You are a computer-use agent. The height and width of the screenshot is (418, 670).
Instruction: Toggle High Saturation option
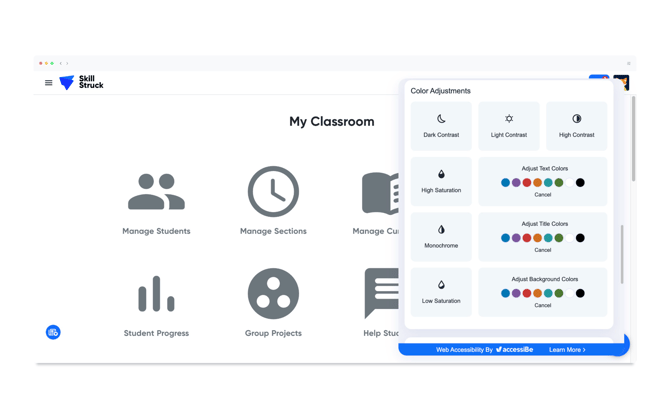[x=441, y=182]
